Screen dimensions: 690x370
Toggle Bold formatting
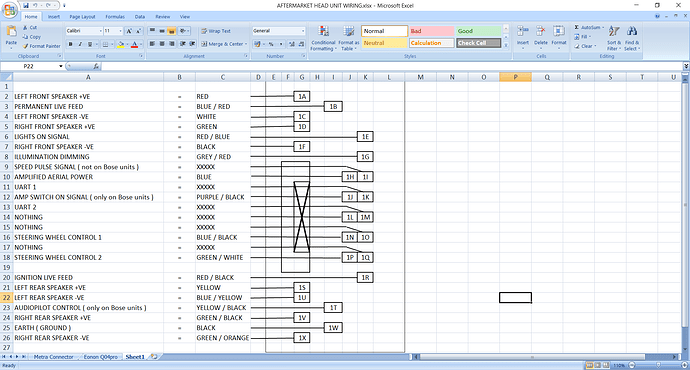coord(70,44)
